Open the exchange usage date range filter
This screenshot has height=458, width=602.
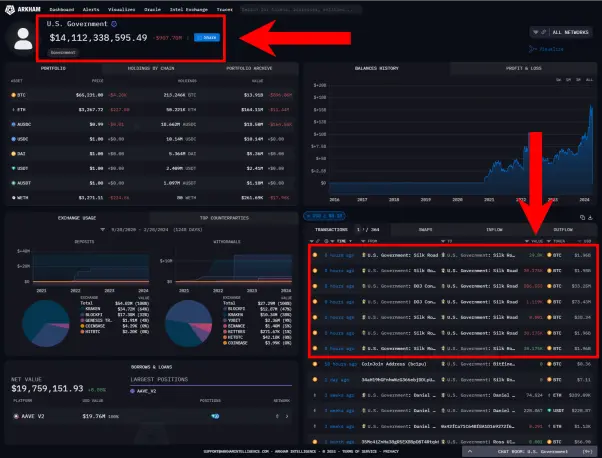click(103, 230)
